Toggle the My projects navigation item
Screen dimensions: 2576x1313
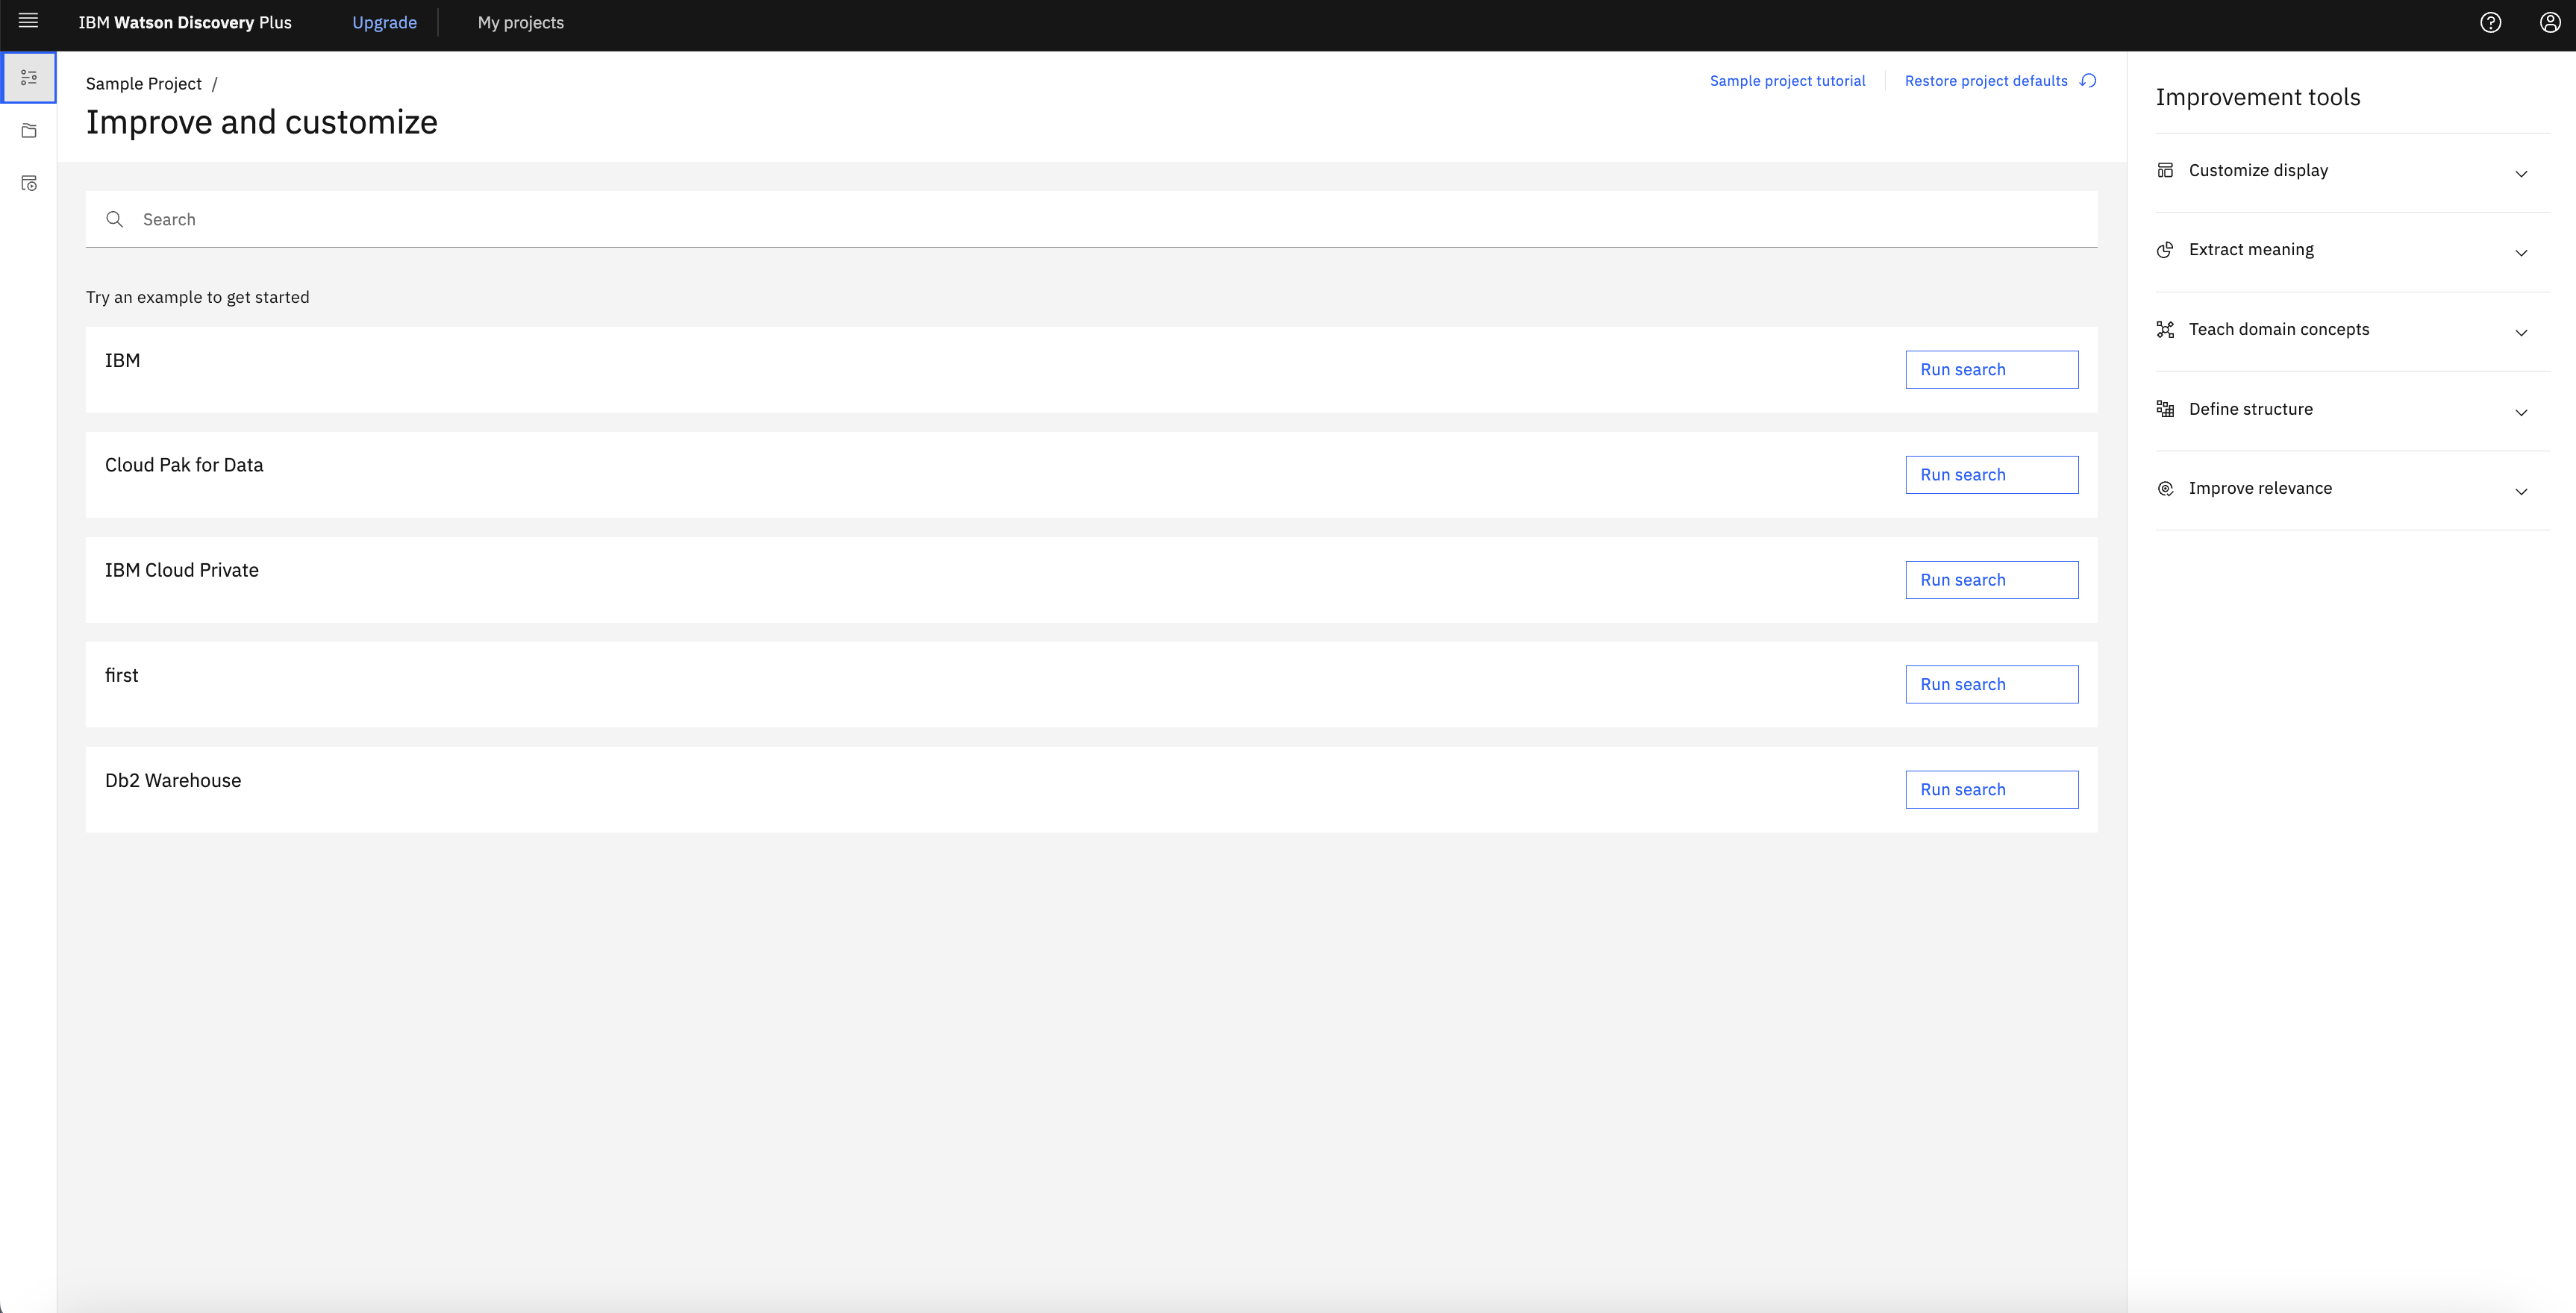519,23
